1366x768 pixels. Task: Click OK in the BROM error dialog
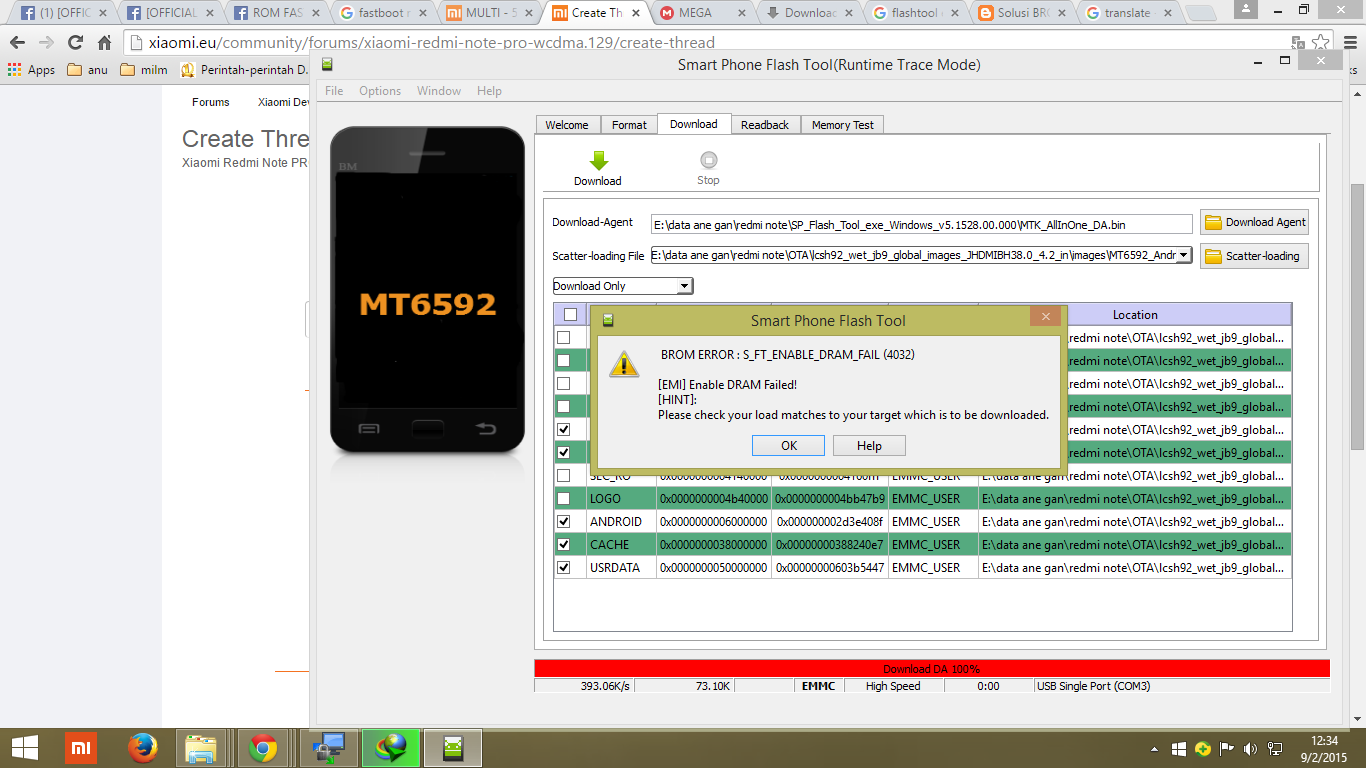[x=789, y=445]
